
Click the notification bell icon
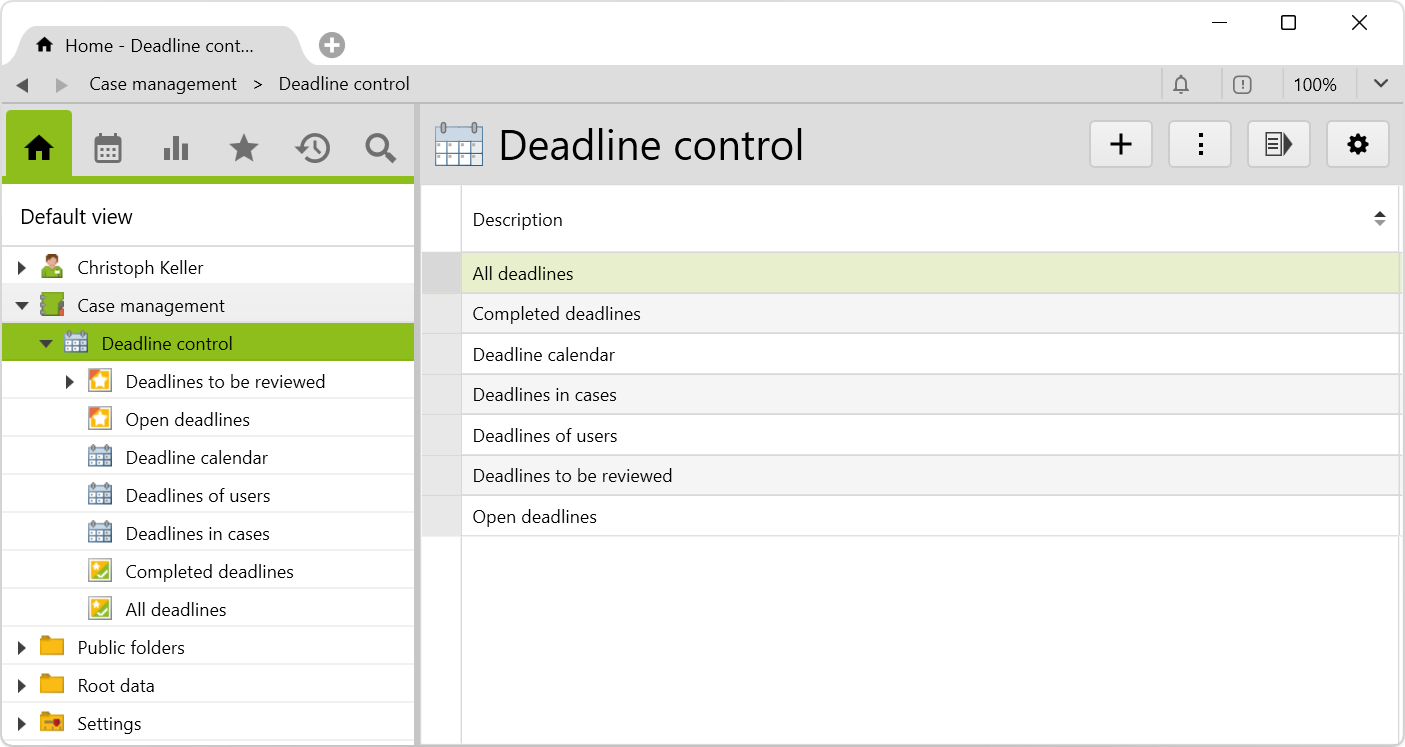1181,85
